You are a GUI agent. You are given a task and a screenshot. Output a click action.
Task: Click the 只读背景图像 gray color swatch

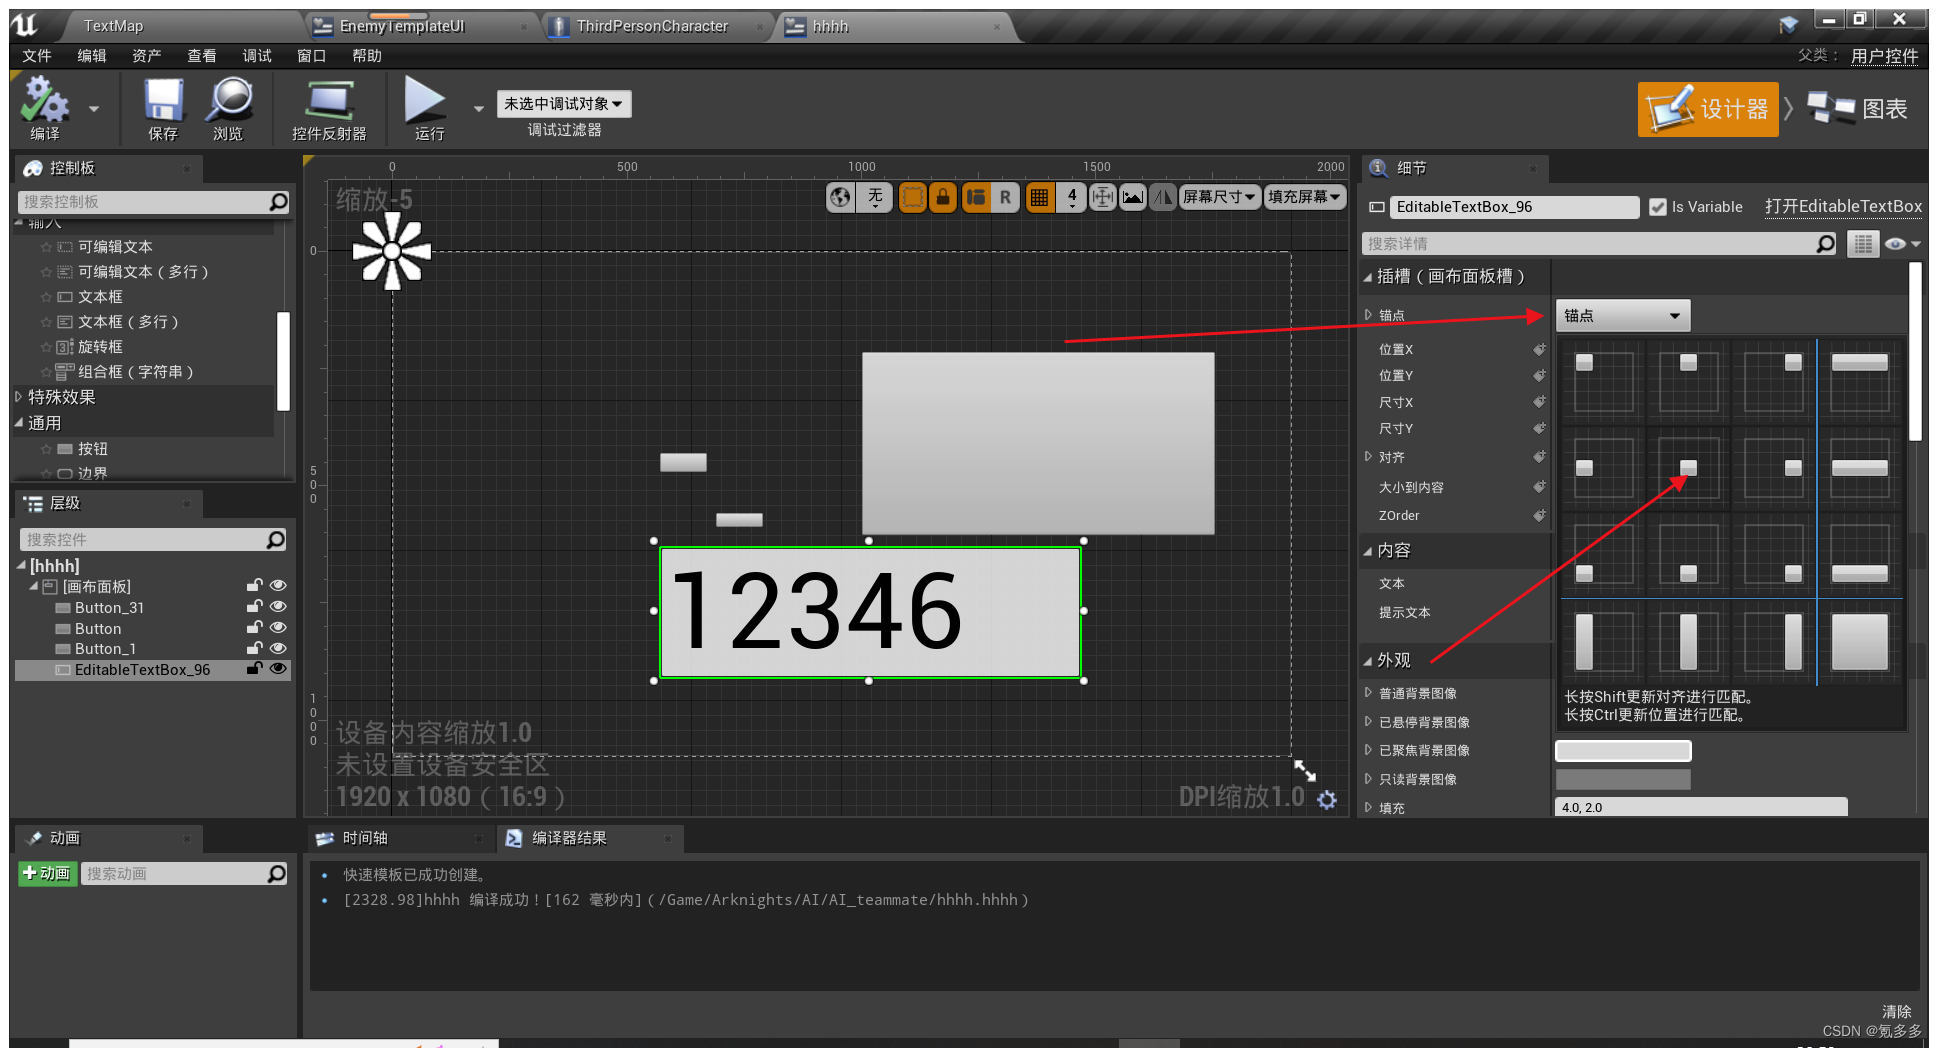point(1623,780)
